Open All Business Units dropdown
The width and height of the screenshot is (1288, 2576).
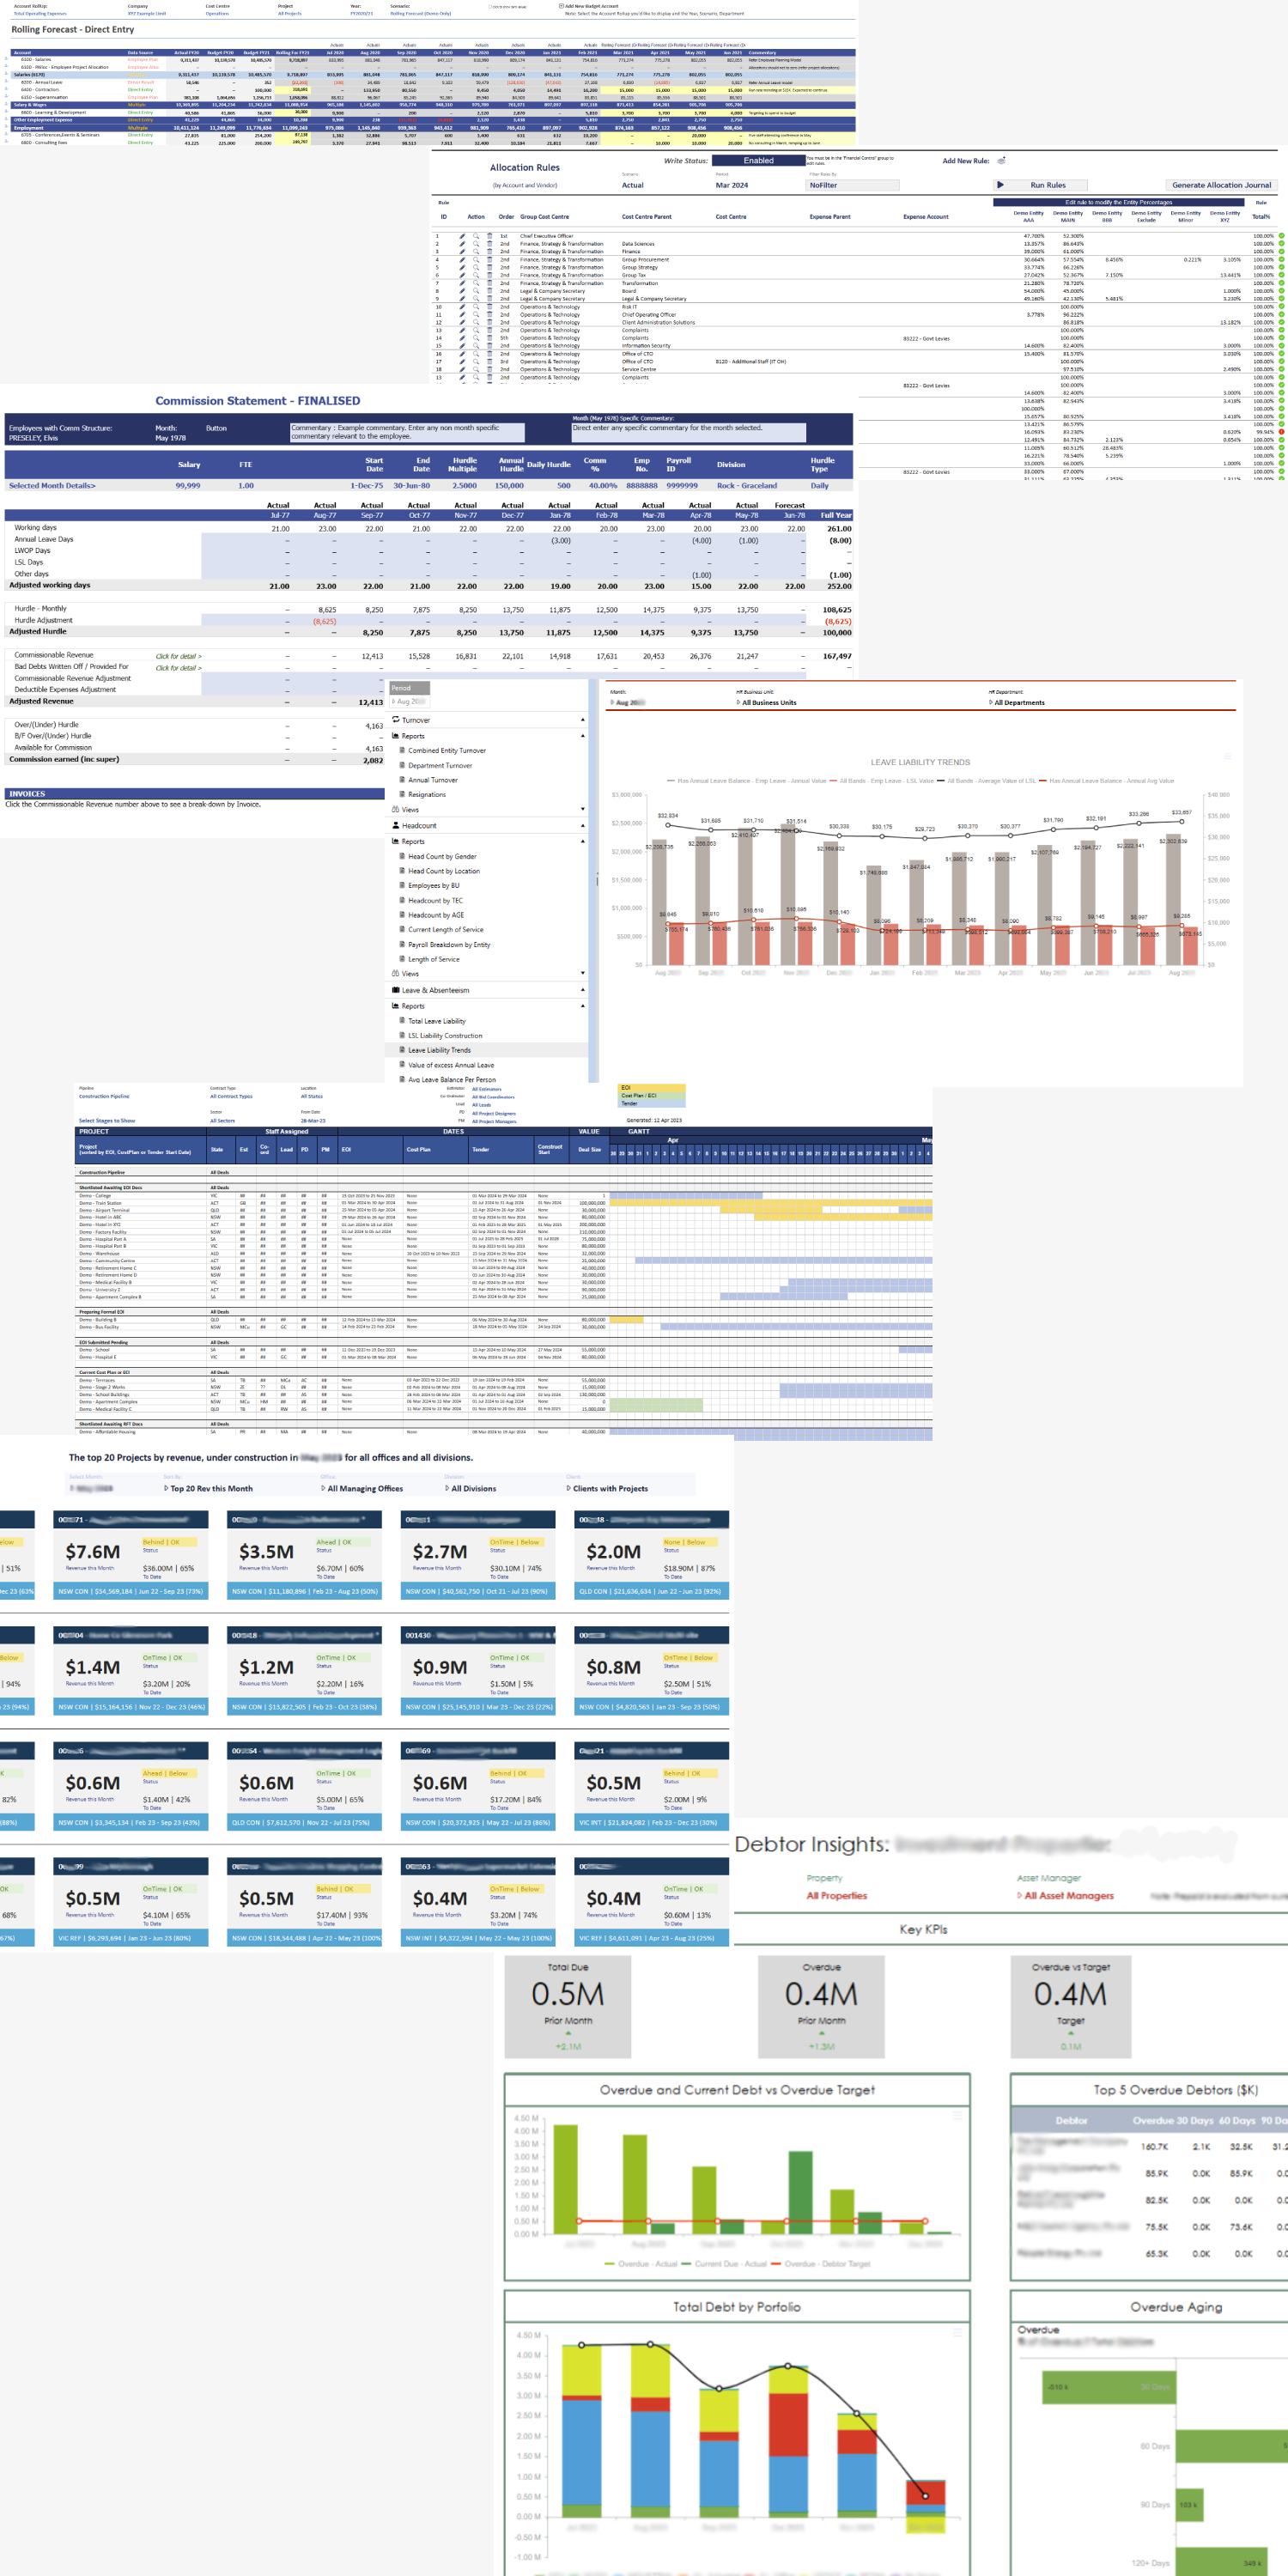(x=767, y=703)
